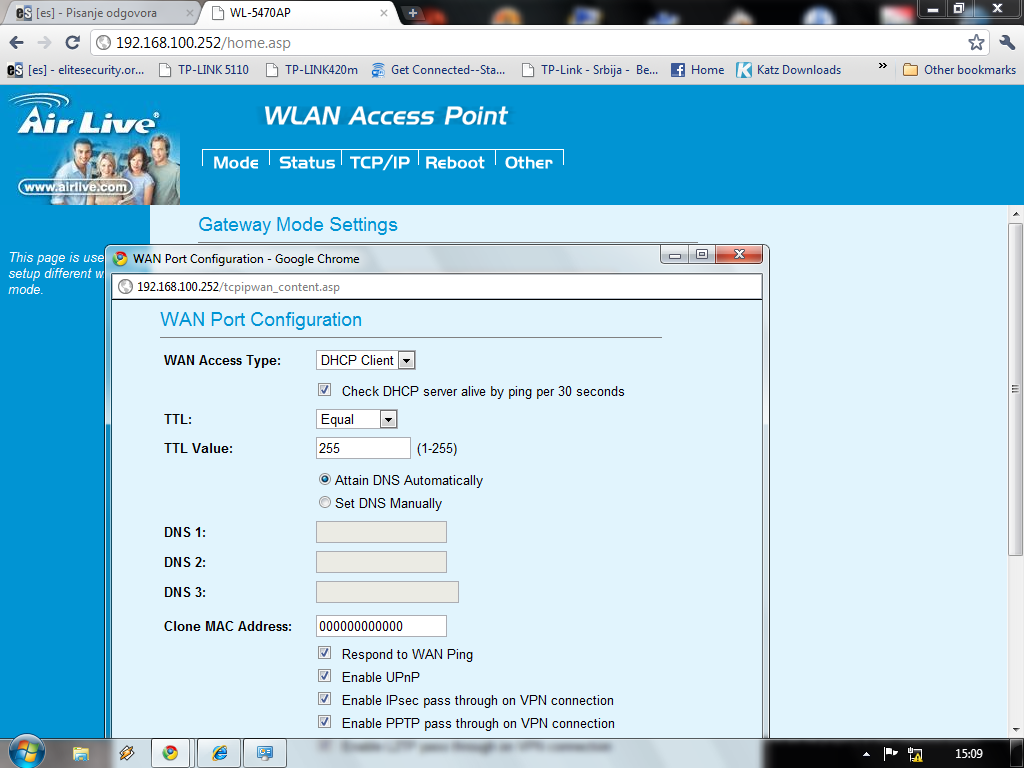Screen dimensions: 1024x768
Task: Switch to Google Chrome in the taskbar
Action: pos(170,754)
